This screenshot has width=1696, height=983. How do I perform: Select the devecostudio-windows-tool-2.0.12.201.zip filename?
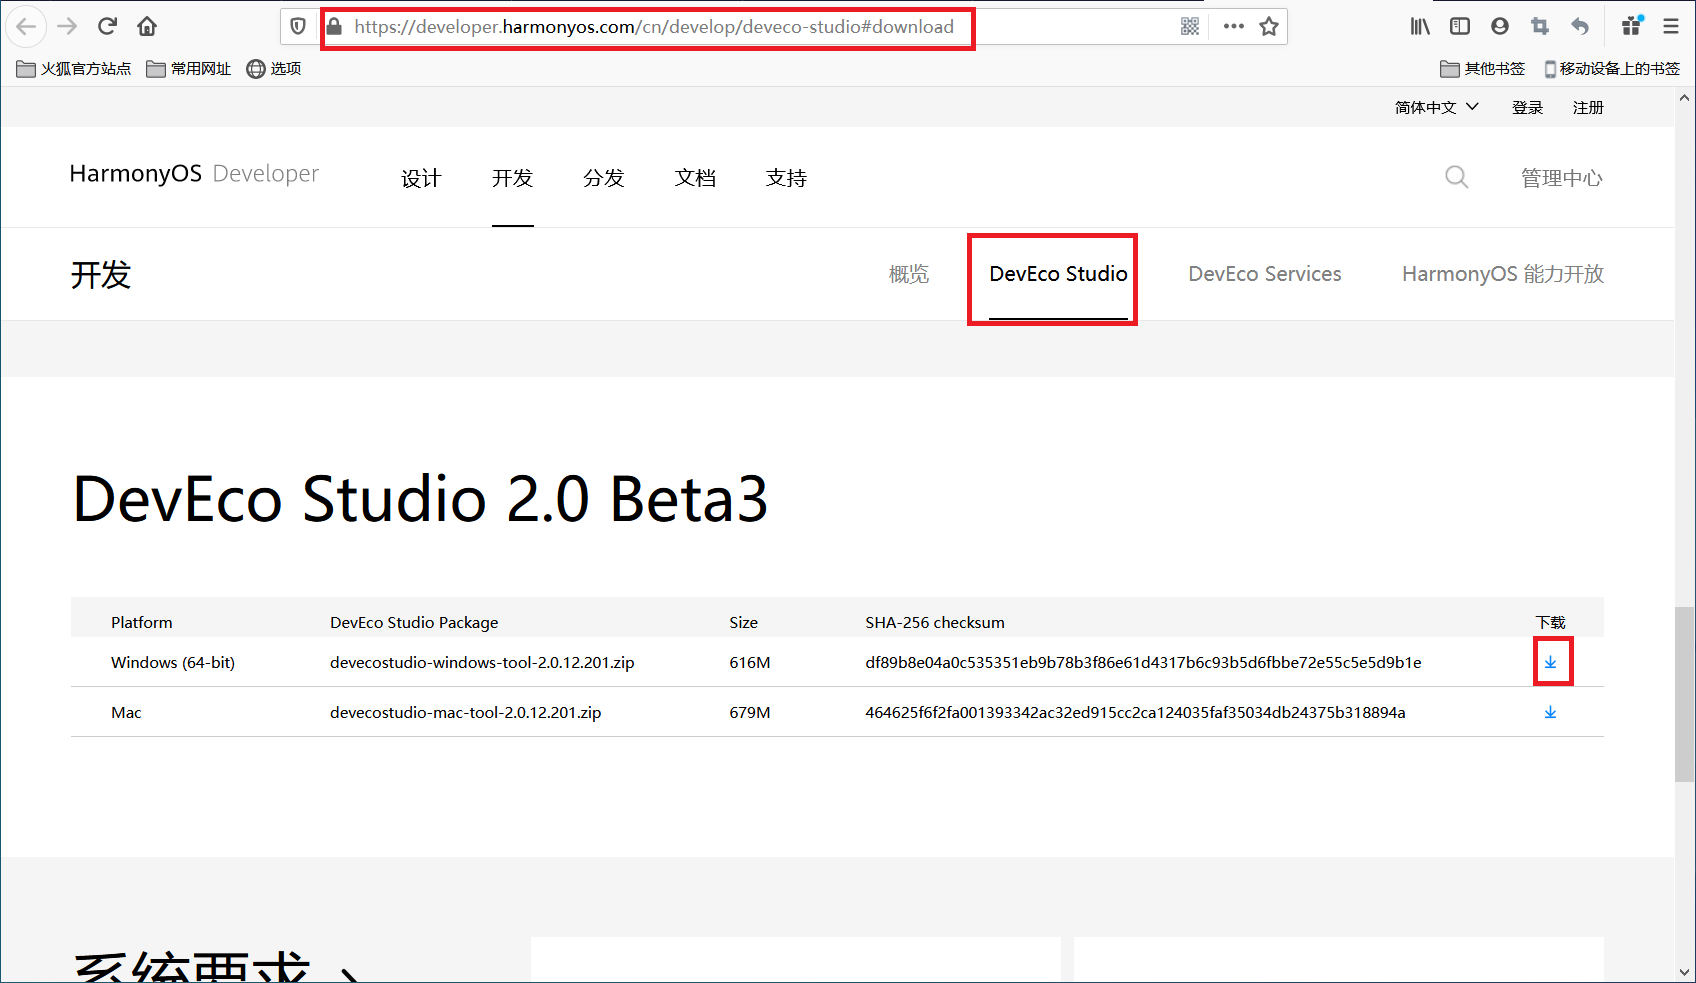pos(482,662)
